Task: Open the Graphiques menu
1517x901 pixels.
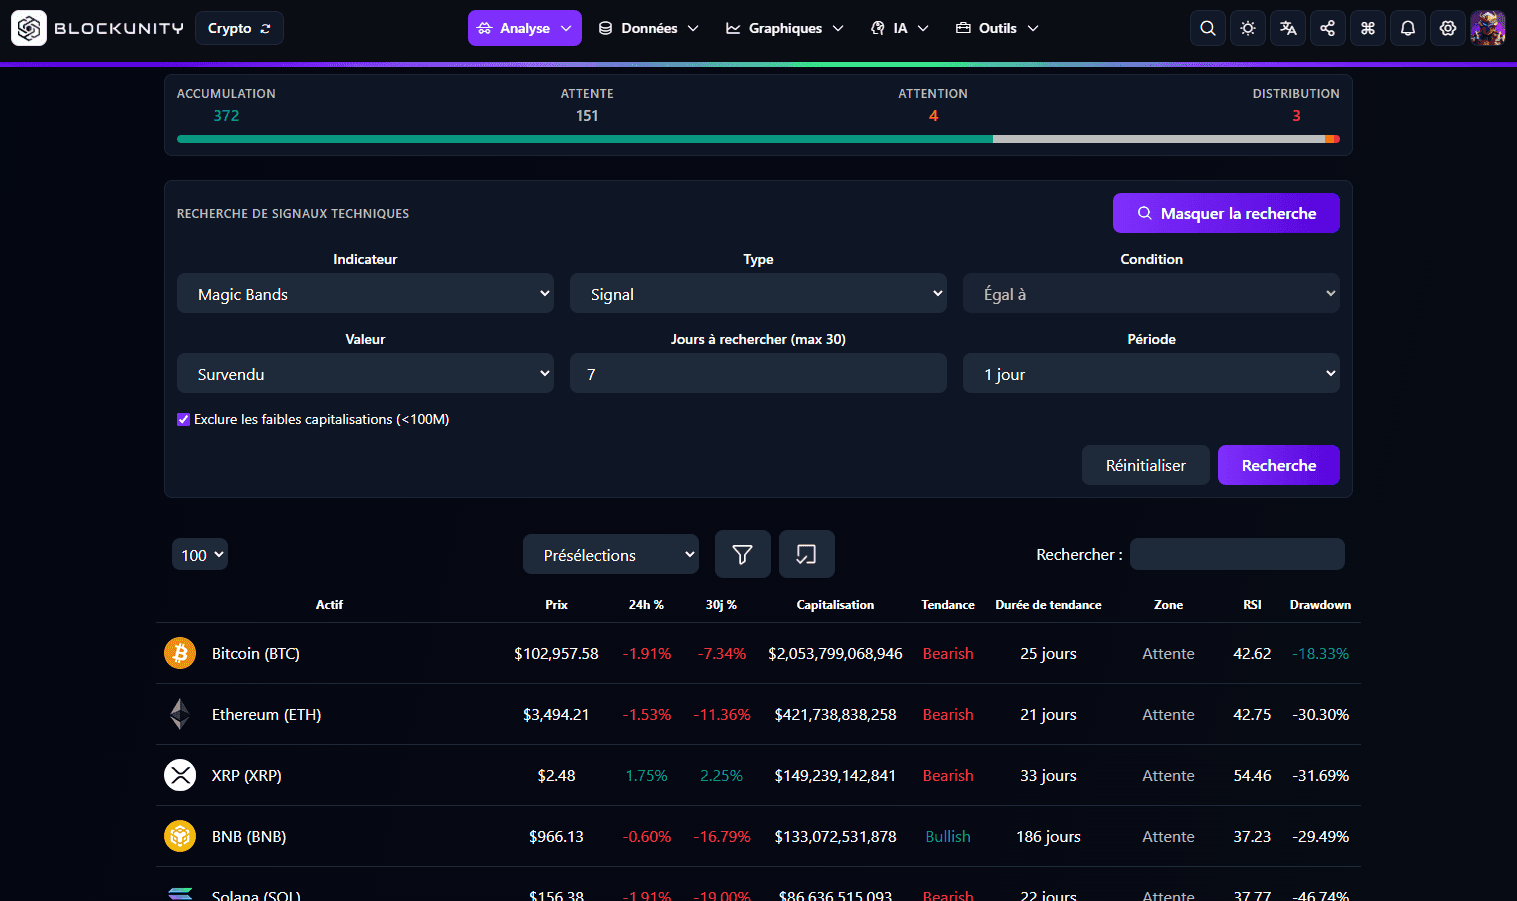Action: coord(785,28)
